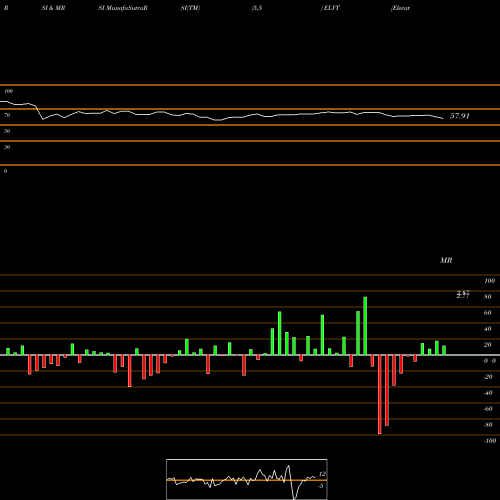The image size is (500, 500).
Task: Click the MR axis label -20
Action: click(x=488, y=377)
